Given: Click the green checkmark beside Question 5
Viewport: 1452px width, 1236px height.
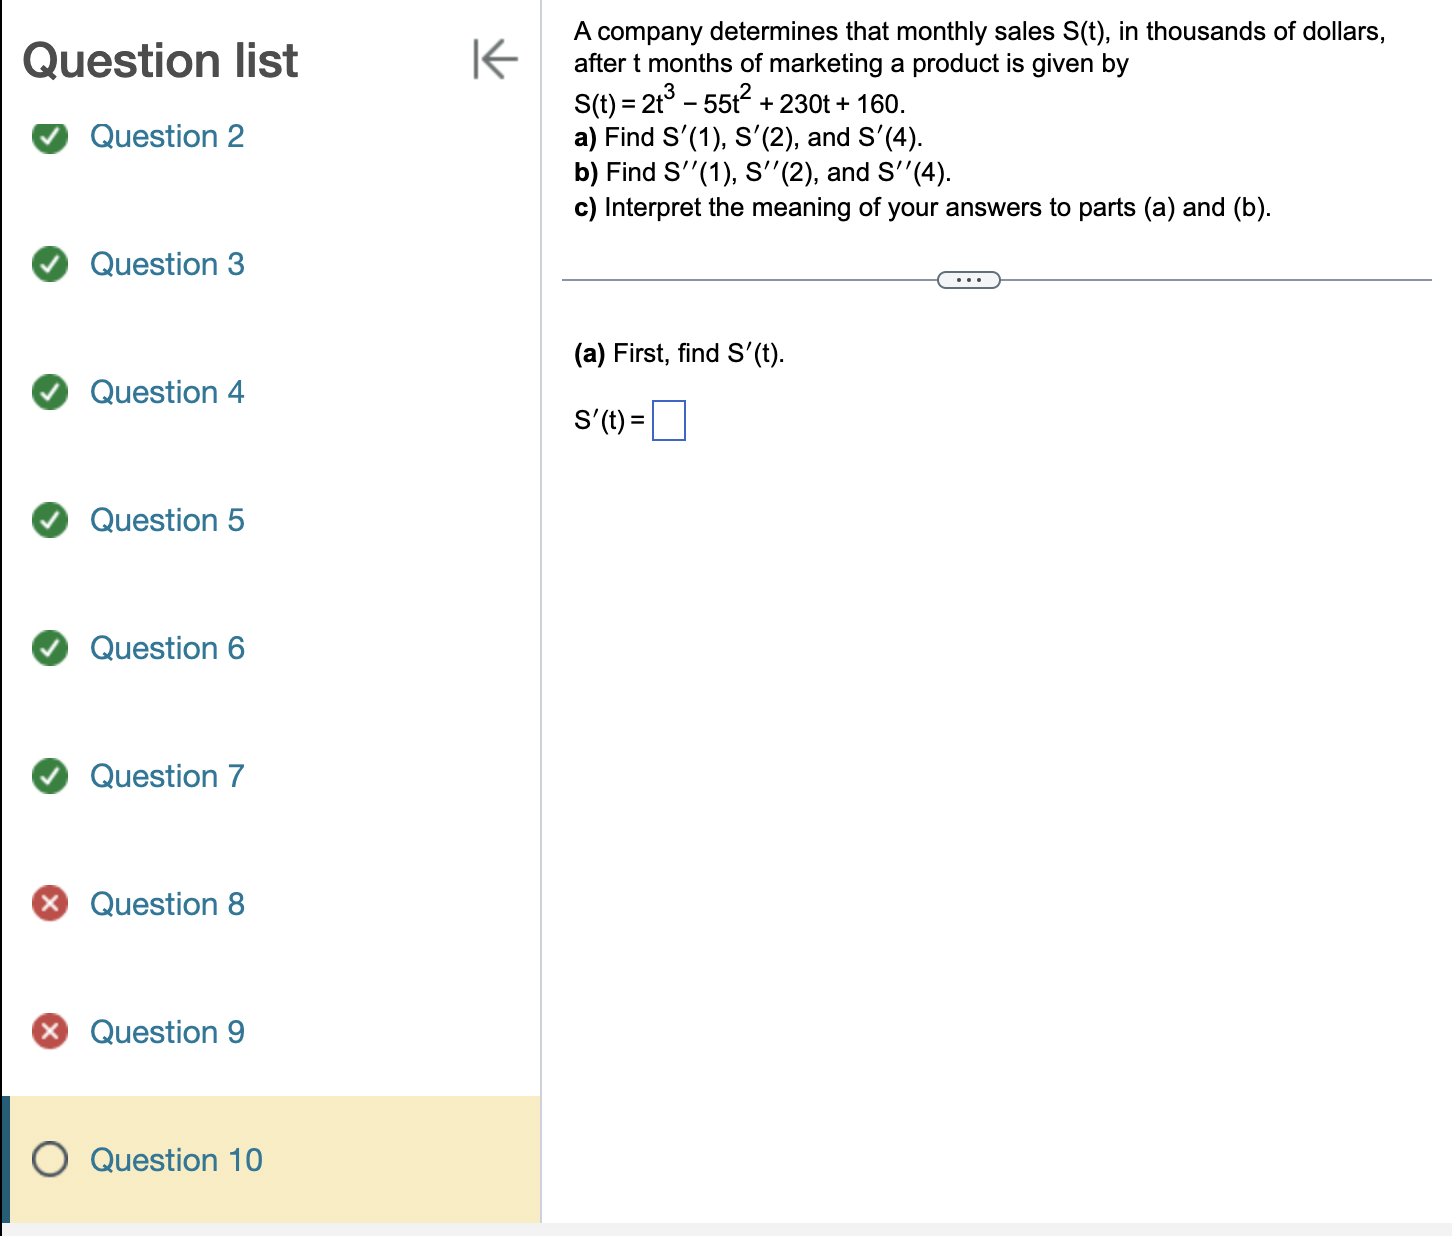Looking at the screenshot, I should tap(49, 520).
